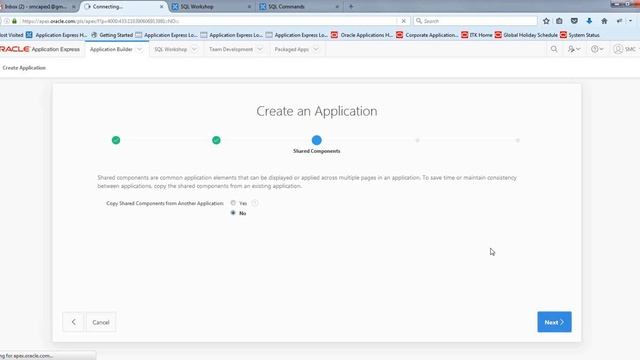Click the ORACLE Application Express logo
Screen dimensions: 640x360
(x=40, y=49)
